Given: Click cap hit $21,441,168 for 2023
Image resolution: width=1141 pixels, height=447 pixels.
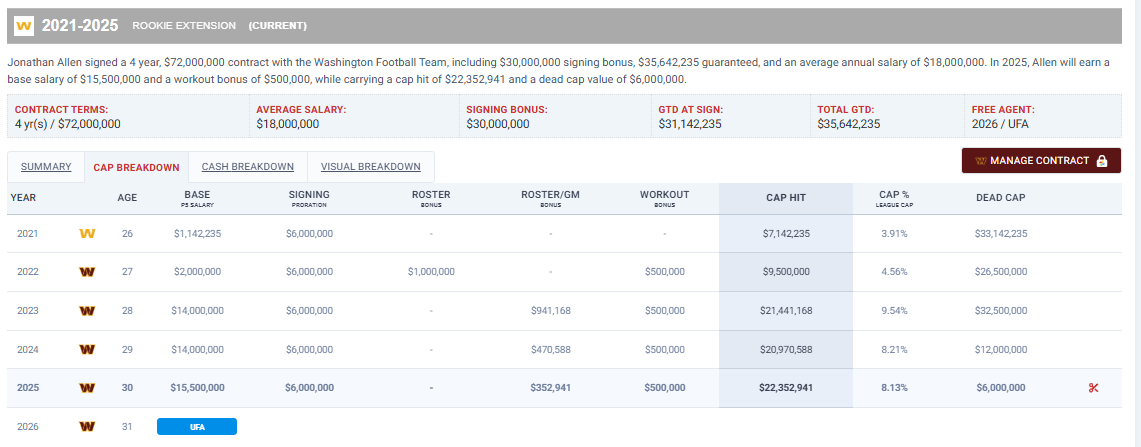Looking at the screenshot, I should [x=786, y=311].
